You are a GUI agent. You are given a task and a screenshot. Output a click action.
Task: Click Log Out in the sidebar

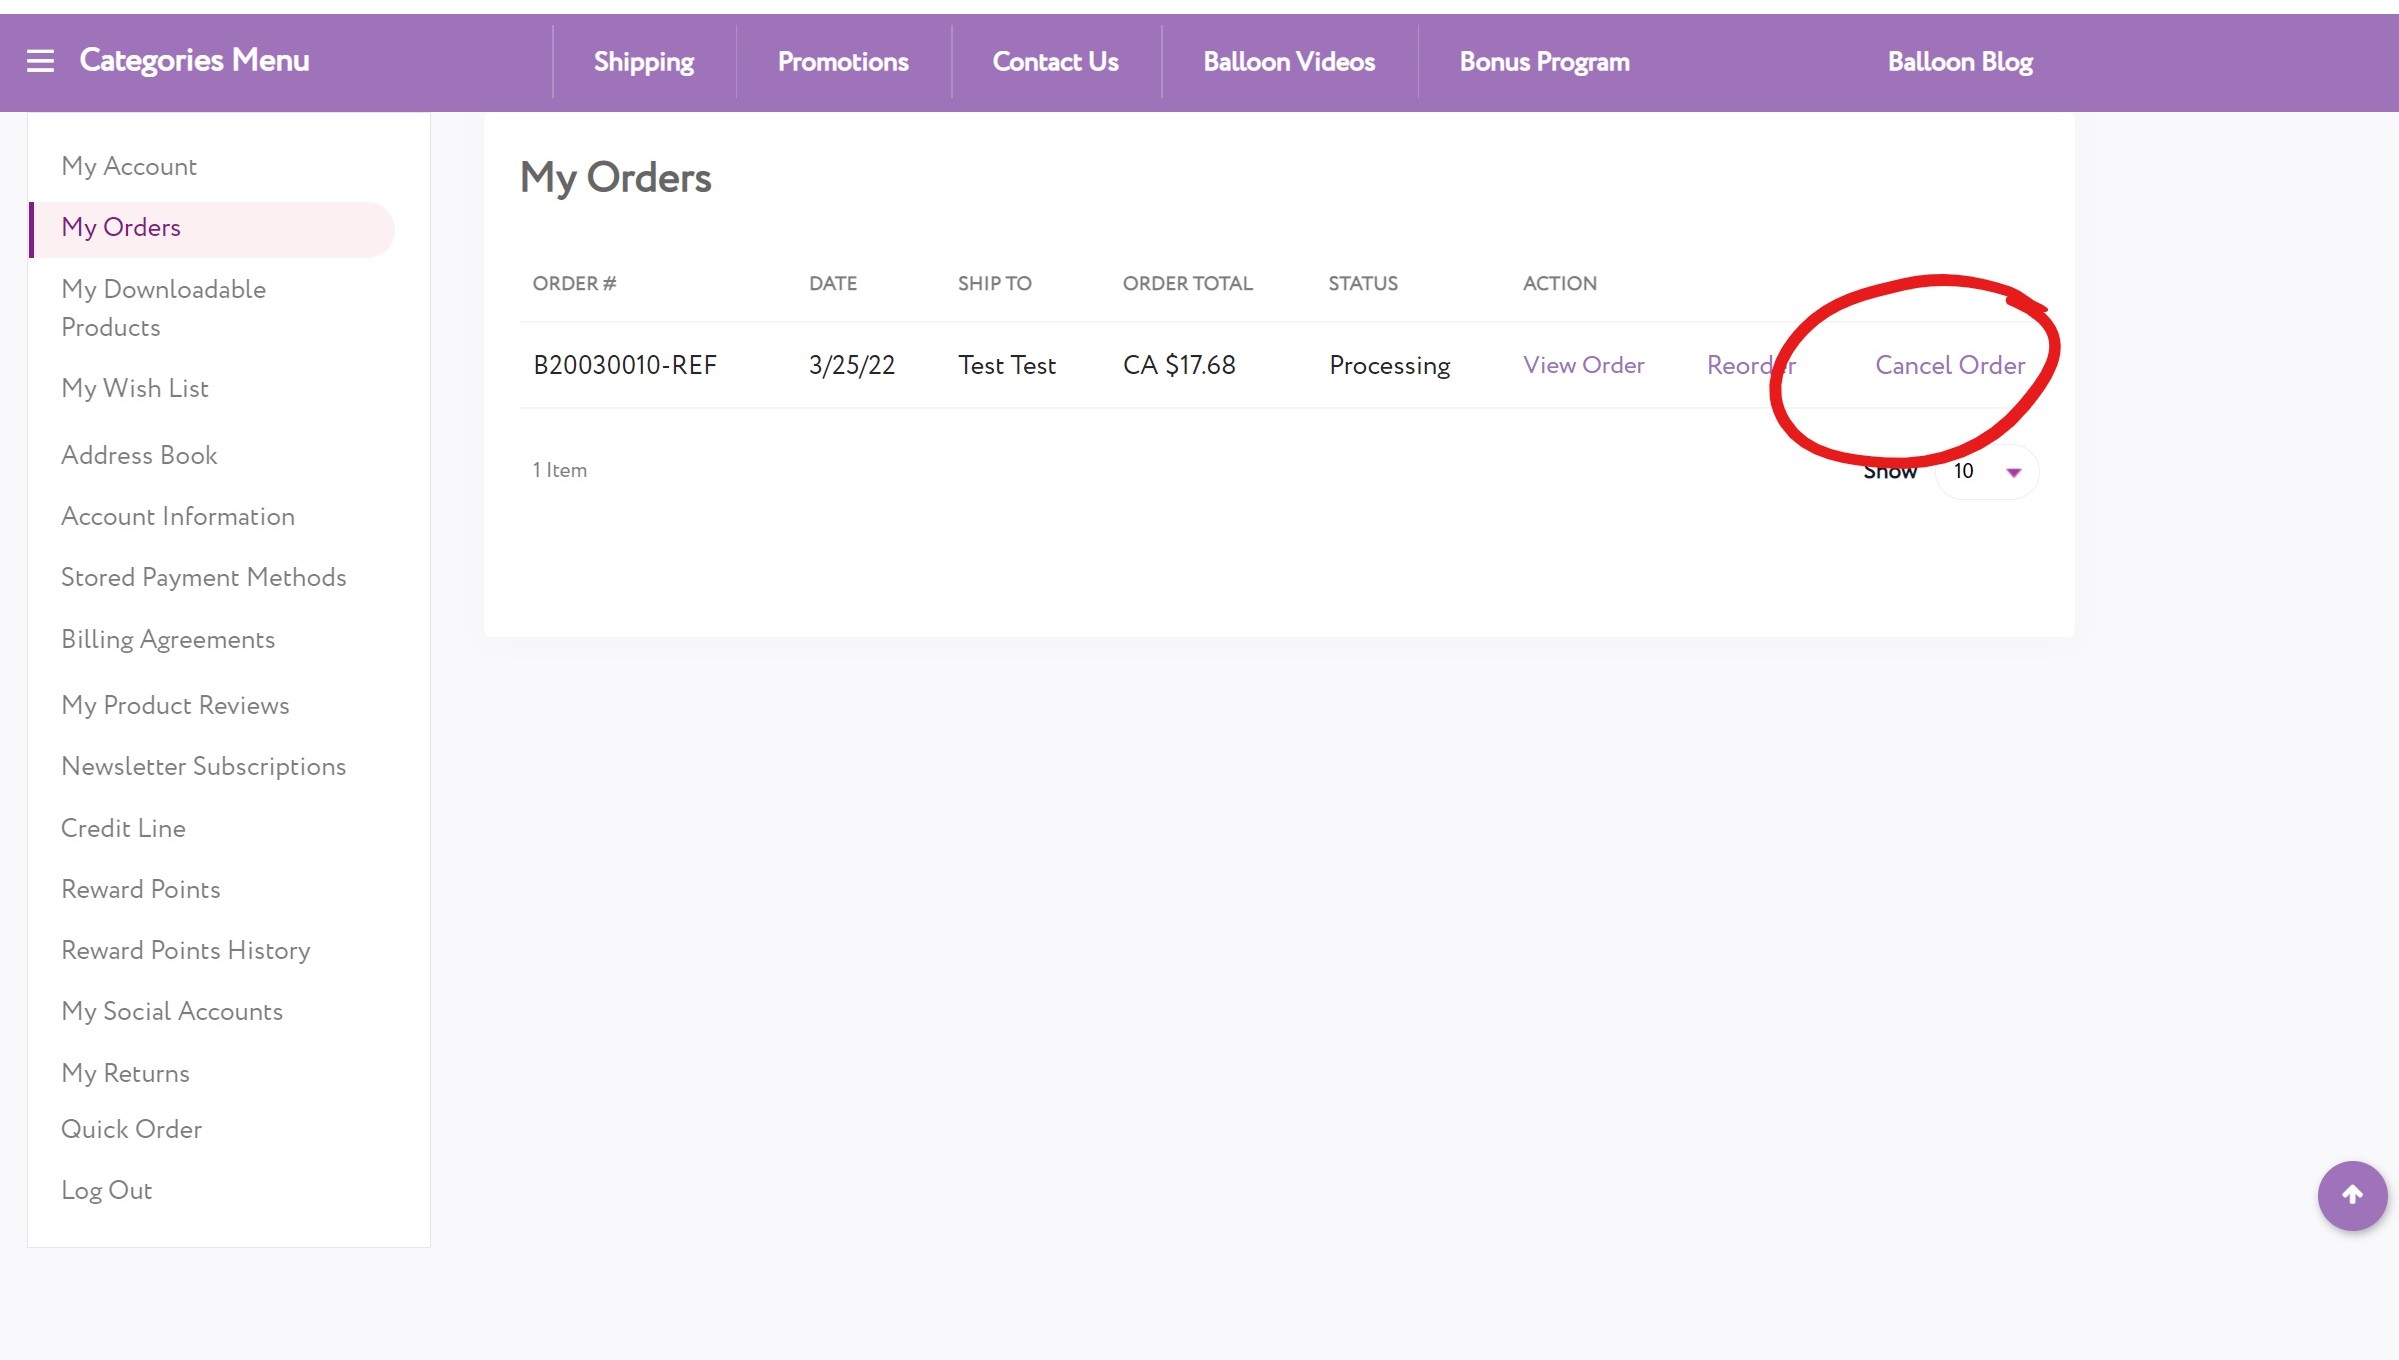click(x=106, y=1190)
